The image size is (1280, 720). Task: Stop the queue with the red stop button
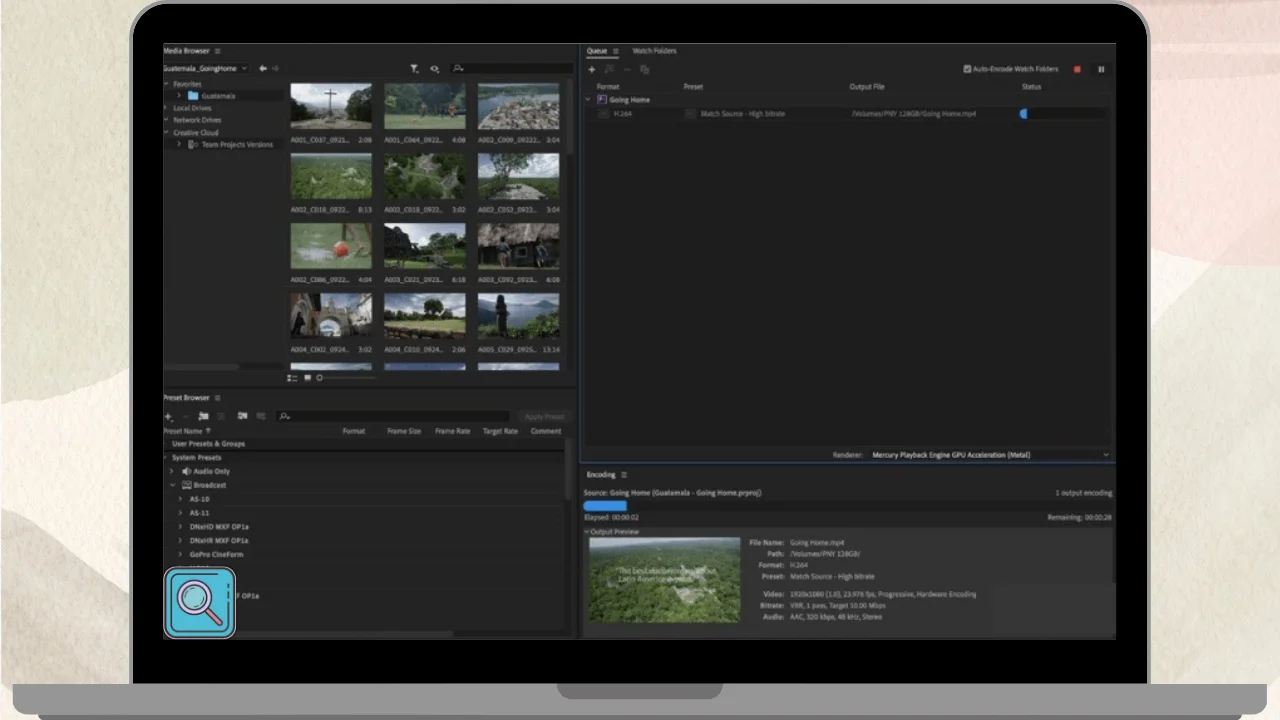1077,69
